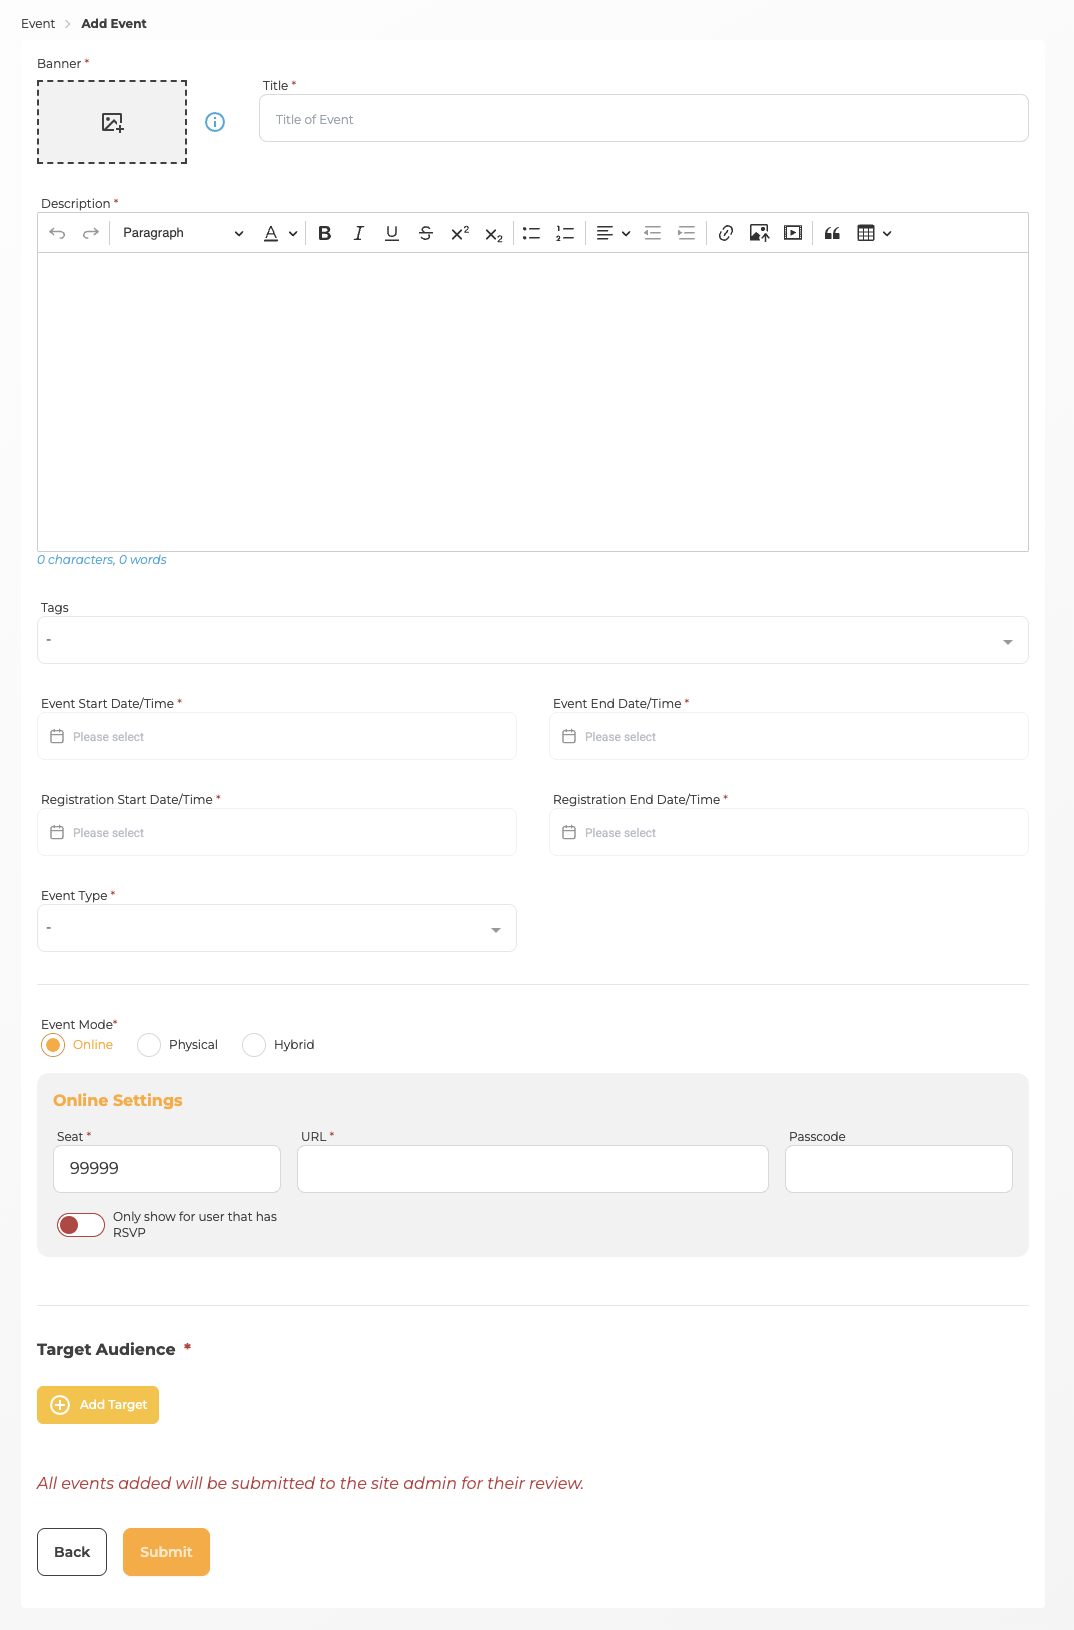
Task: Undo the last editor action
Action: point(57,233)
